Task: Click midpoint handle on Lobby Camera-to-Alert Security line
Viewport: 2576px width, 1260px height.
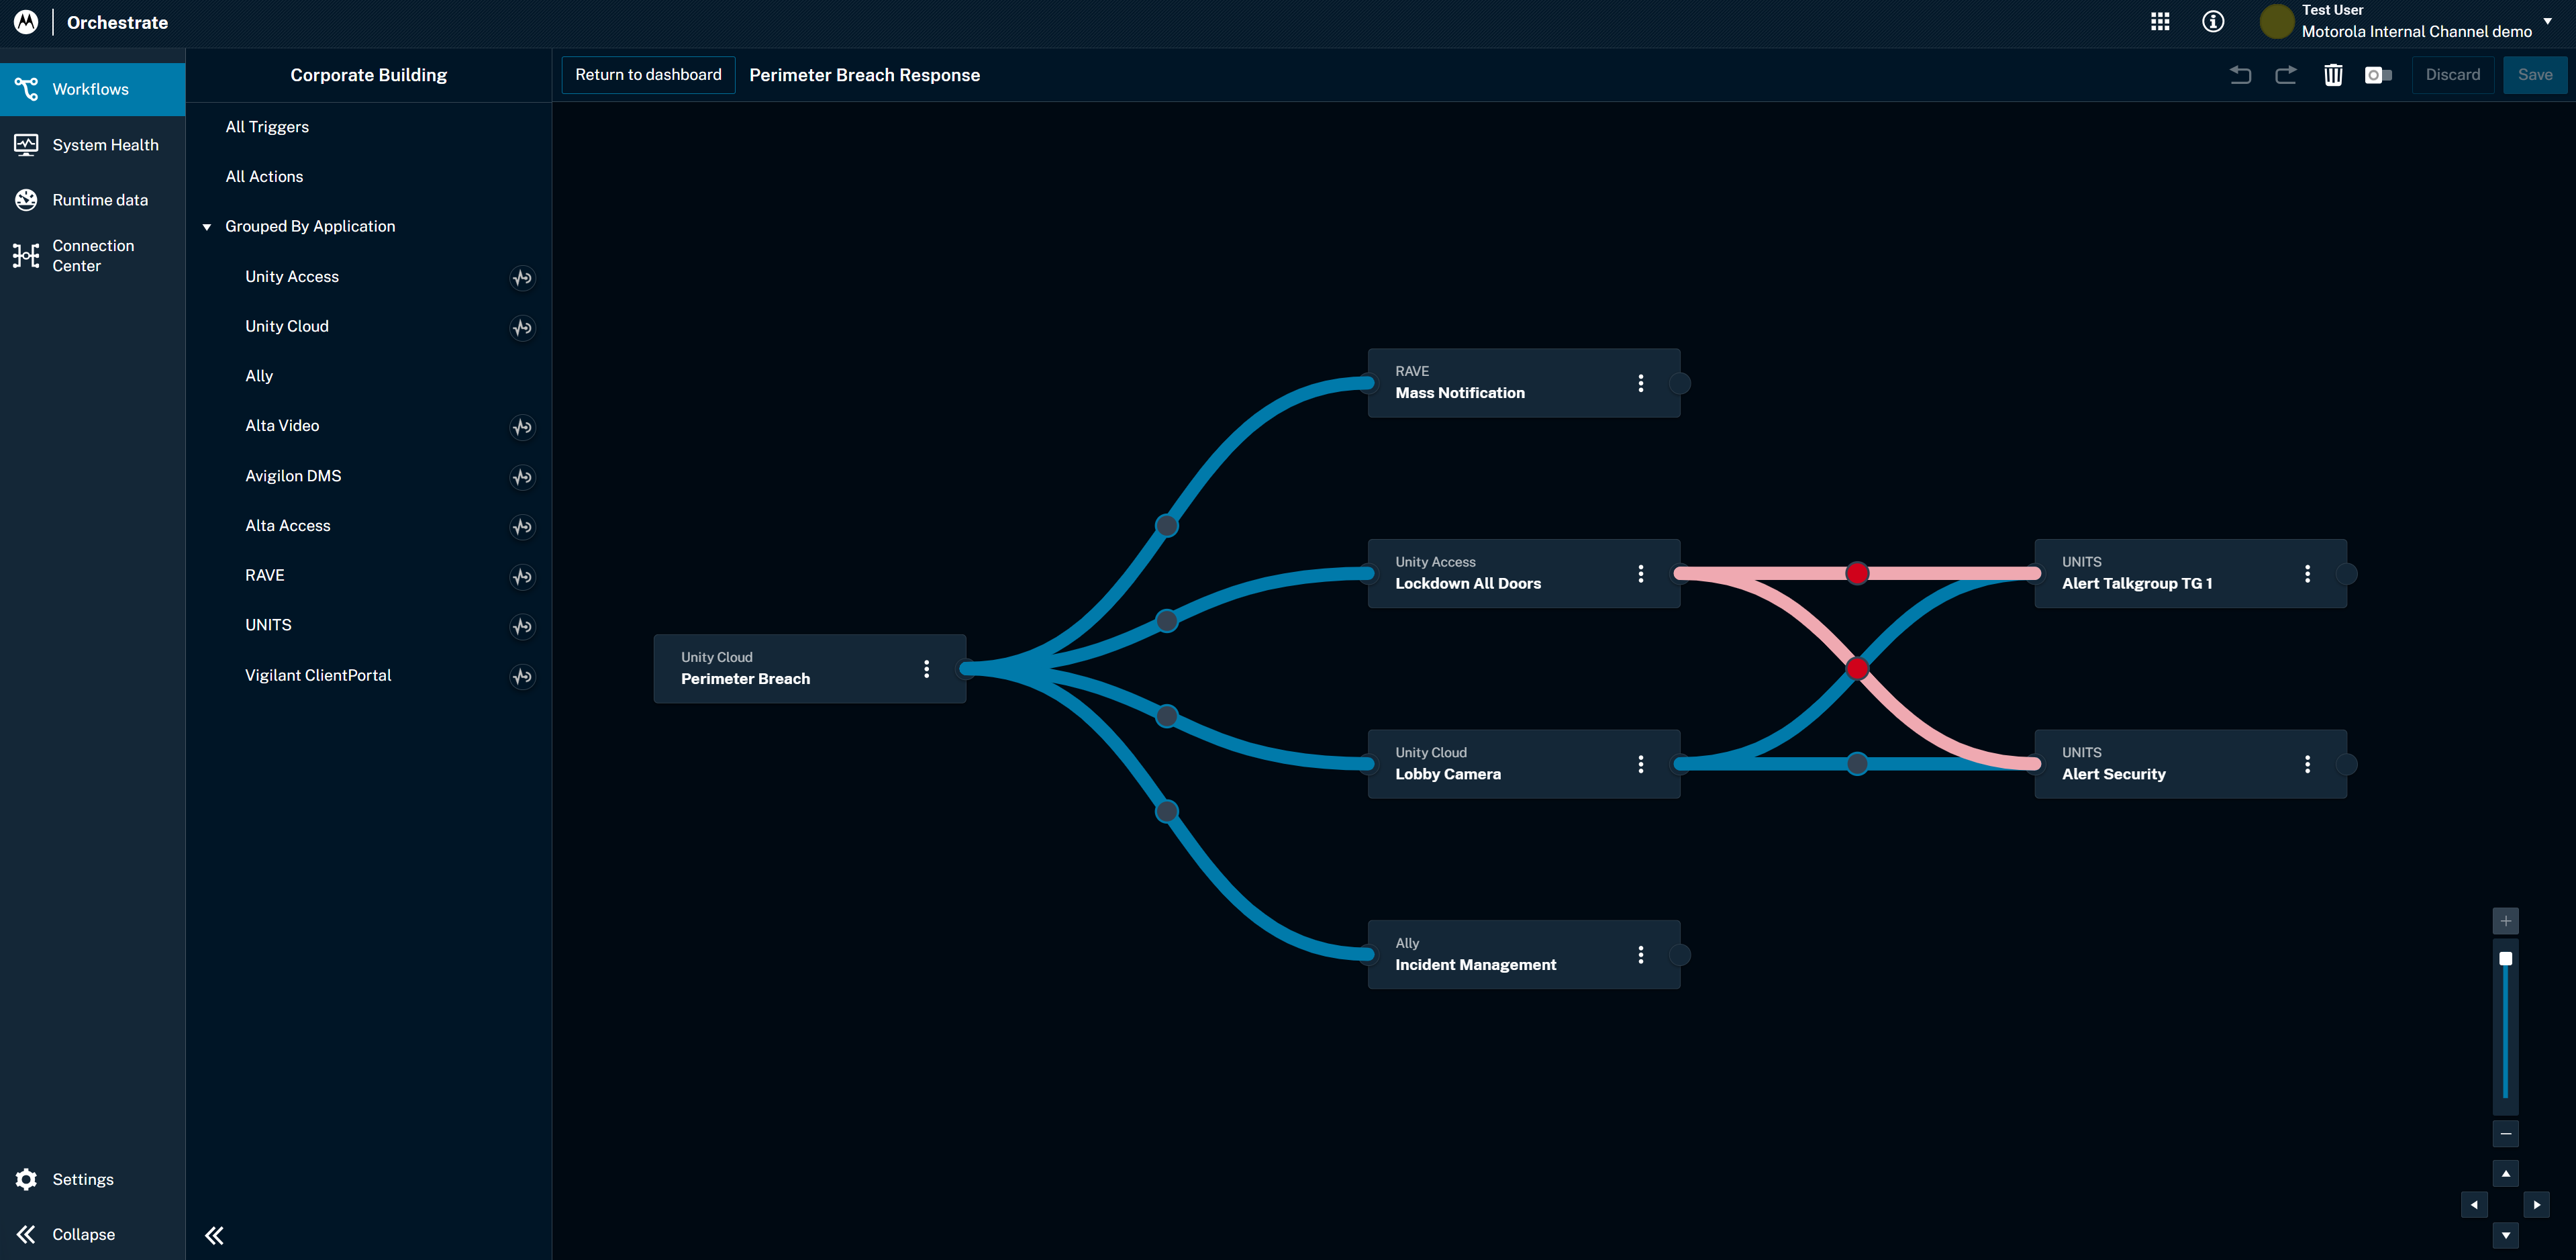Action: [x=1857, y=764]
